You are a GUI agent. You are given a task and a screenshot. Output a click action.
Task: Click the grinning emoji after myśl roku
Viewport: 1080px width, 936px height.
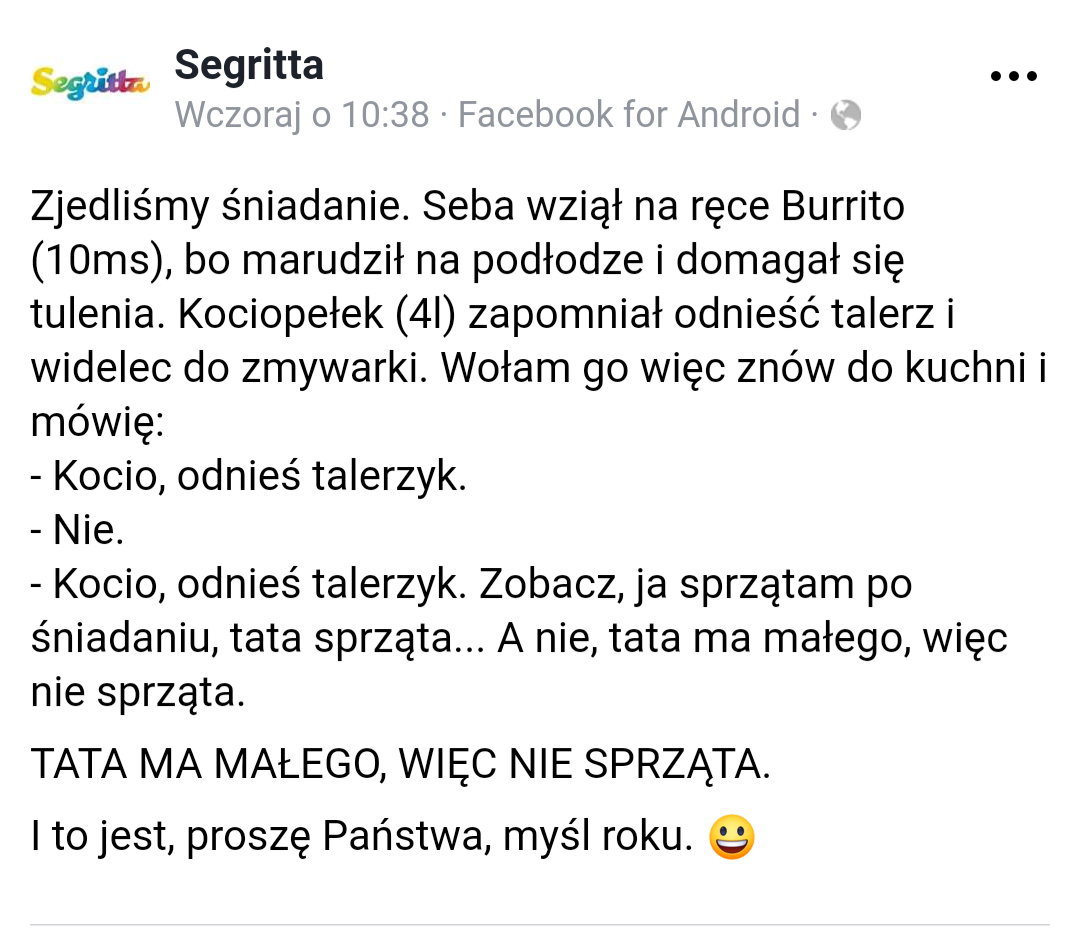[731, 837]
